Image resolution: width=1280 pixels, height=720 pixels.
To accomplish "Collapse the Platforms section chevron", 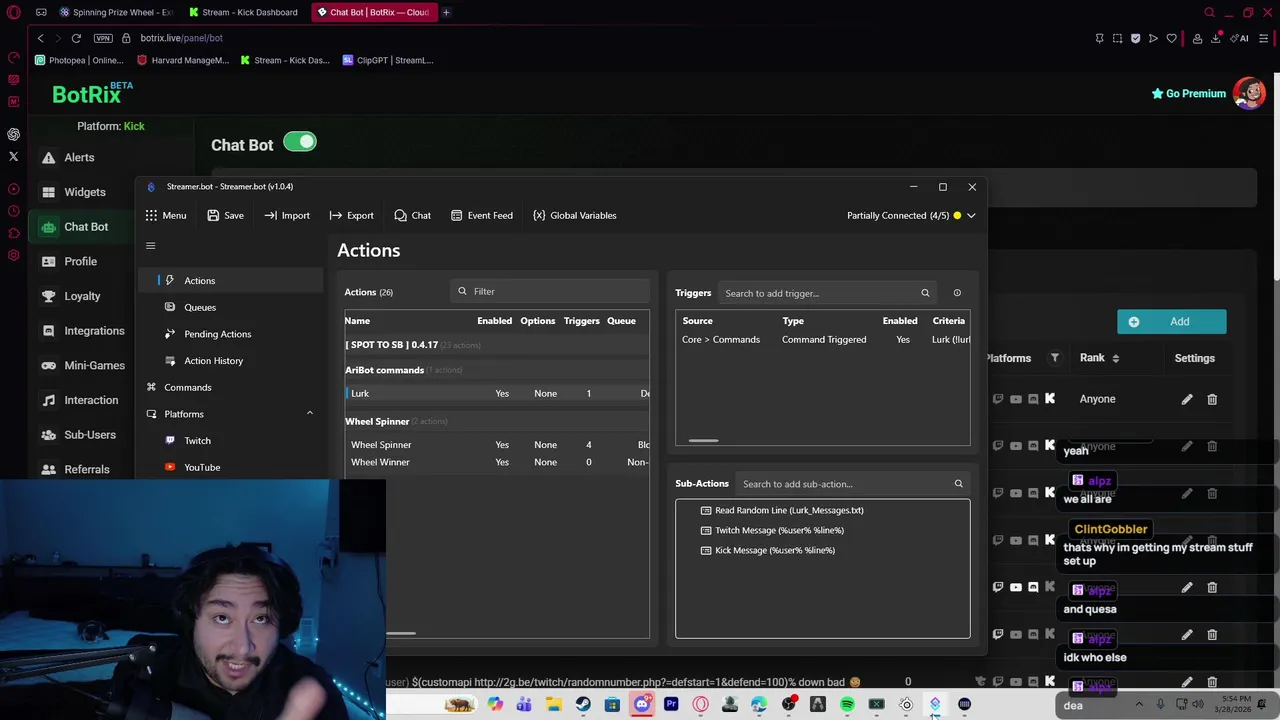I will 309,413.
